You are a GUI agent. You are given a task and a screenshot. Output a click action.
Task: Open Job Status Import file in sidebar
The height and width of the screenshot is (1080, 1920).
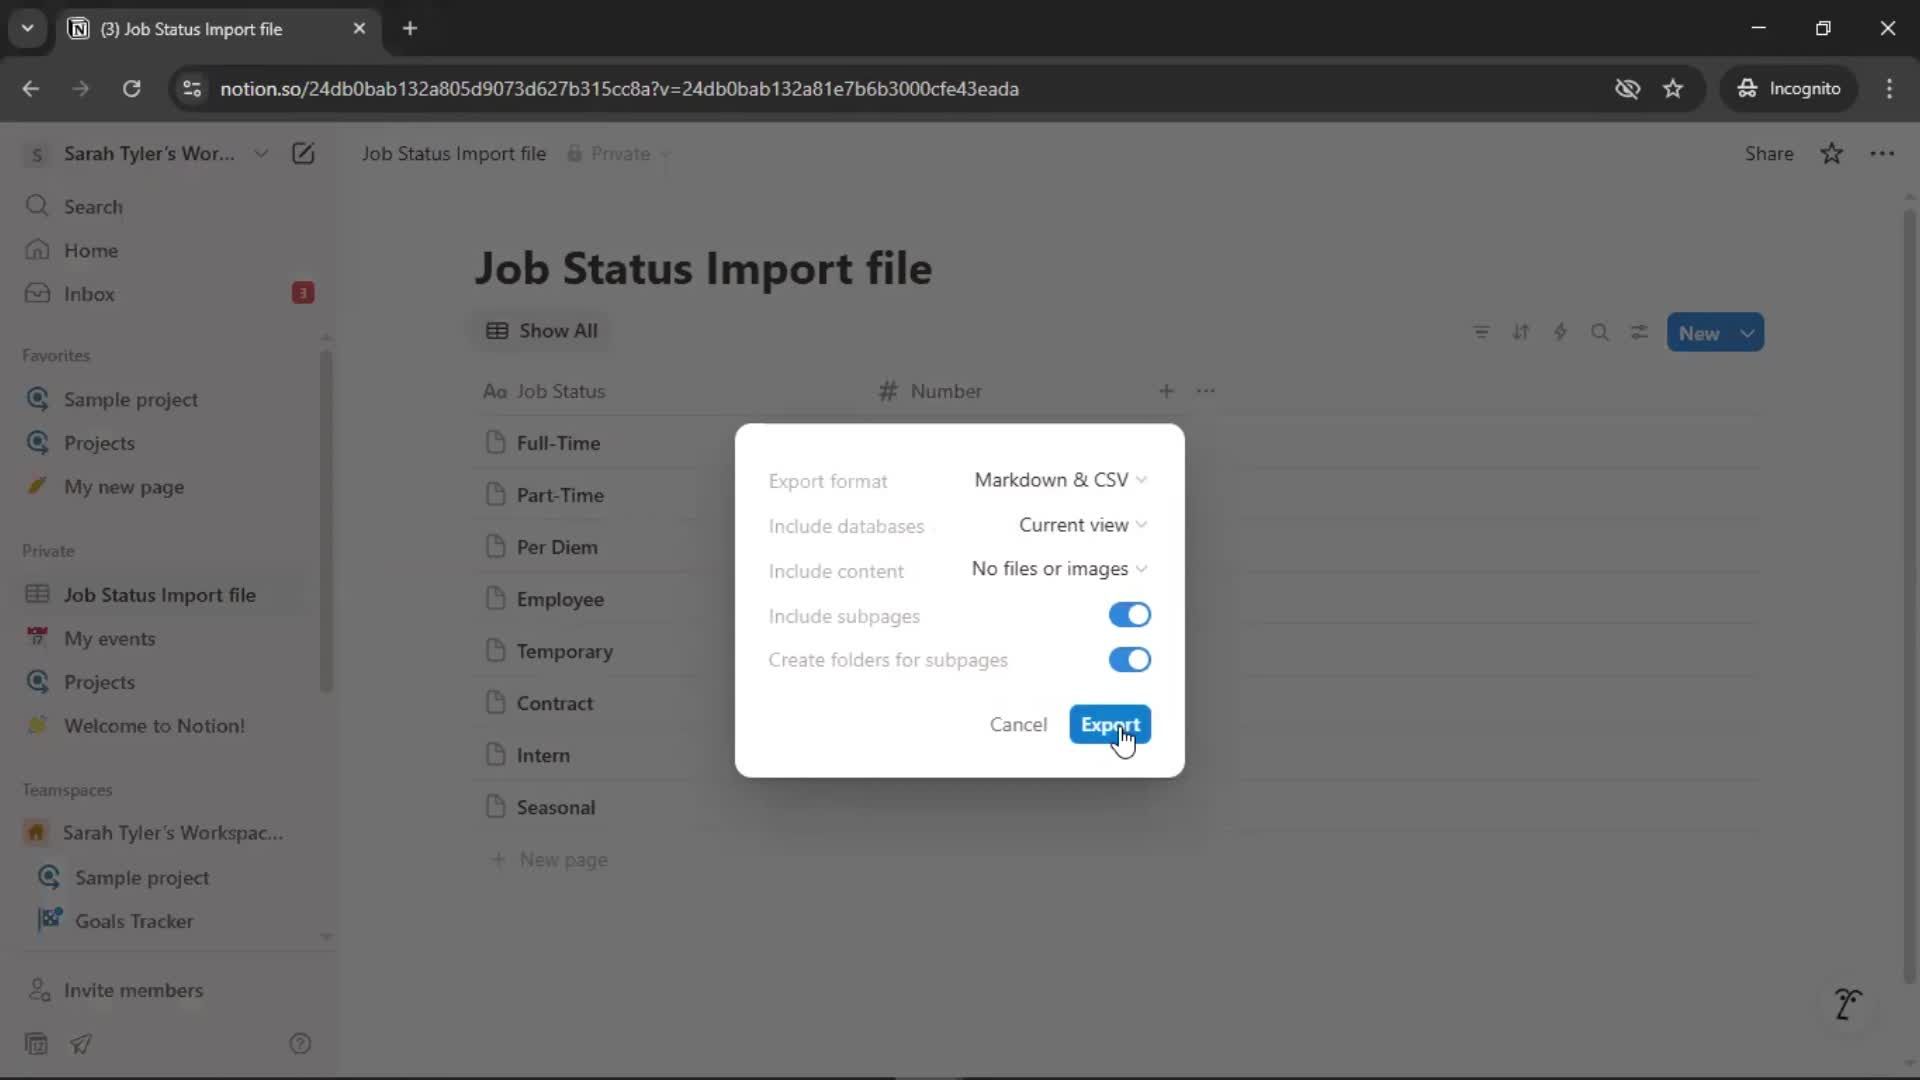[x=159, y=595]
